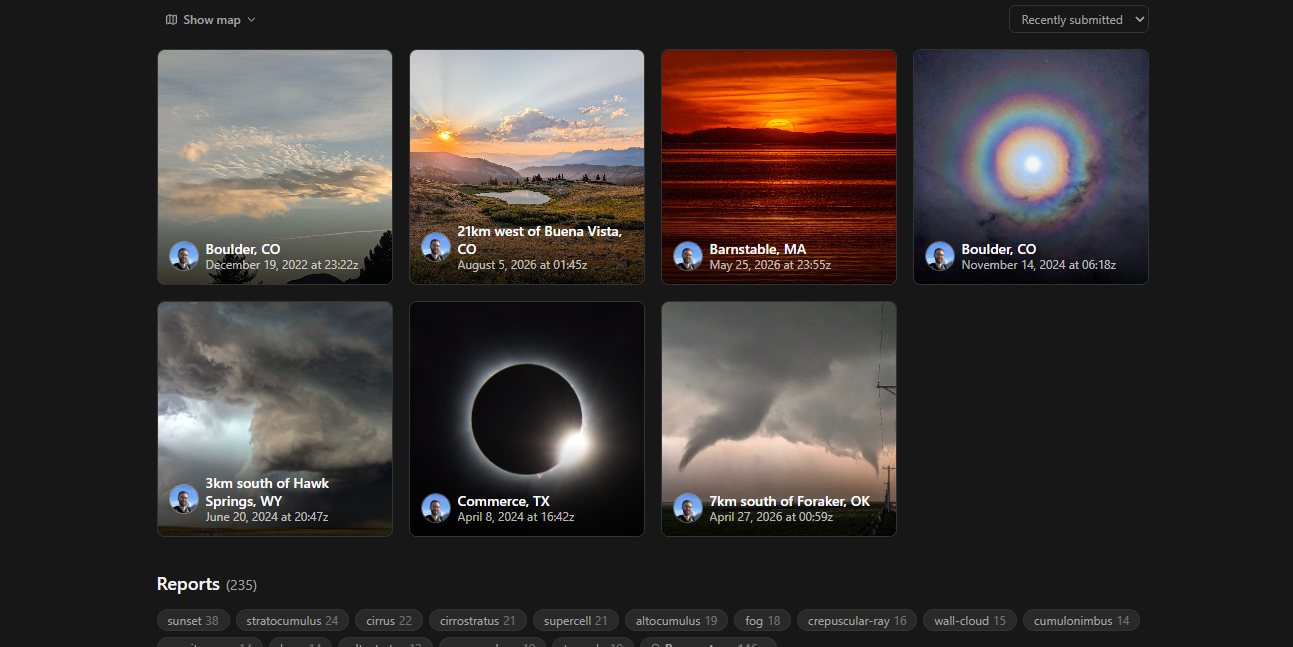Click the Reports heading
This screenshot has height=647, width=1293.
point(188,584)
